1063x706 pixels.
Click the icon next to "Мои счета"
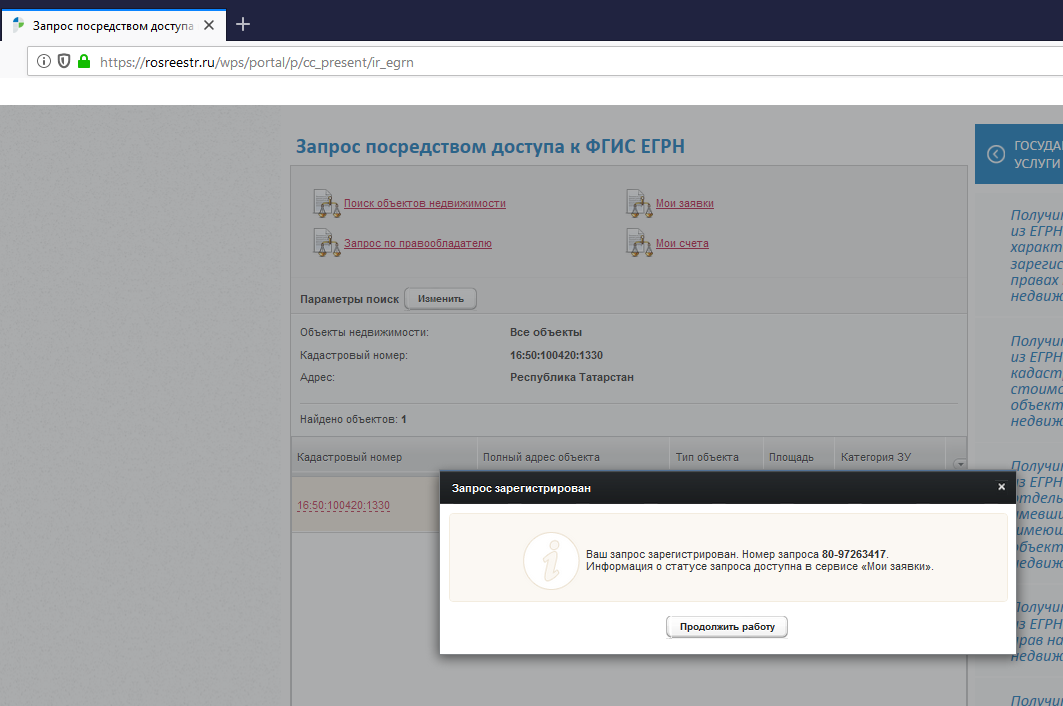[x=639, y=243]
